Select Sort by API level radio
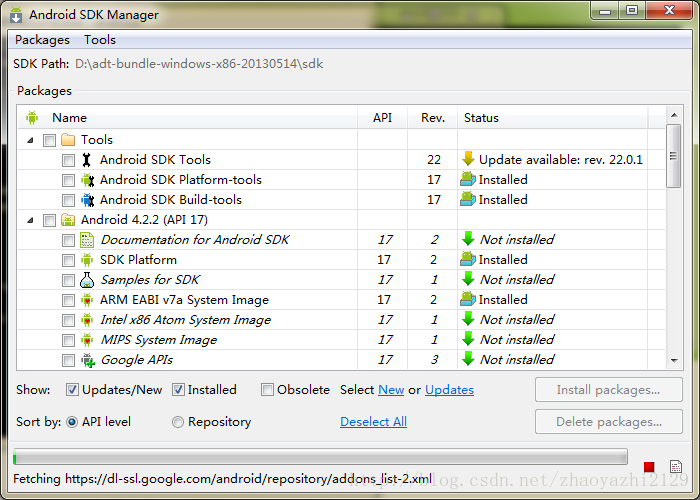The height and width of the screenshot is (500, 700). (x=72, y=422)
